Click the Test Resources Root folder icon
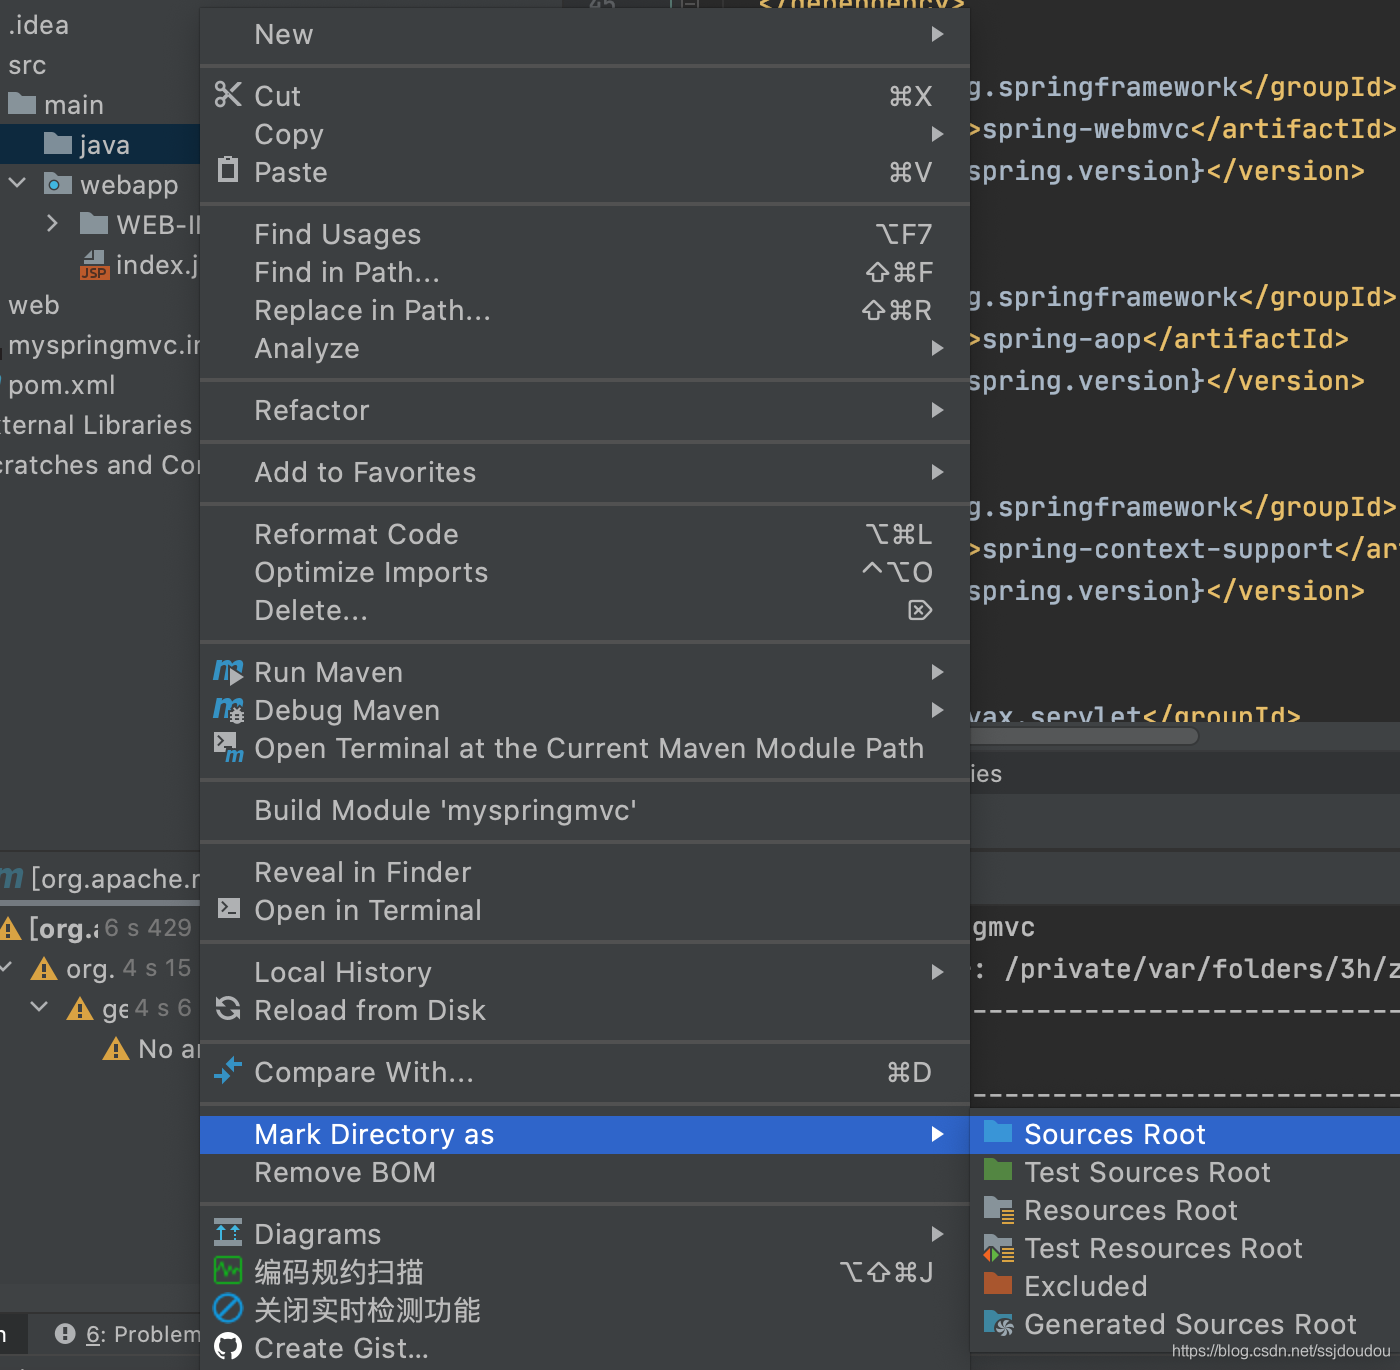Viewport: 1400px width, 1370px height. tap(998, 1247)
